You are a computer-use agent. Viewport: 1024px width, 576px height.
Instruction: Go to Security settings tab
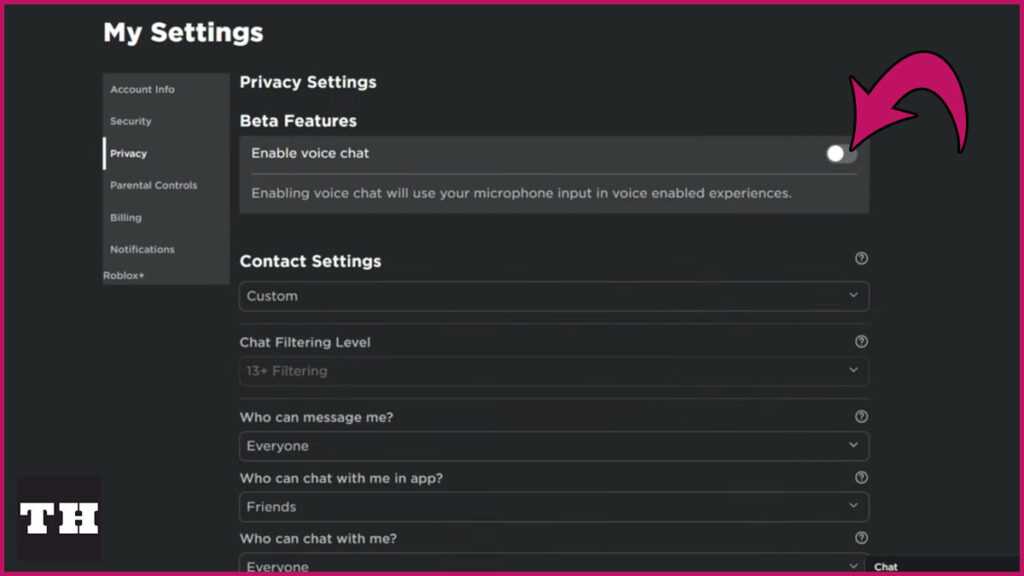(x=131, y=122)
